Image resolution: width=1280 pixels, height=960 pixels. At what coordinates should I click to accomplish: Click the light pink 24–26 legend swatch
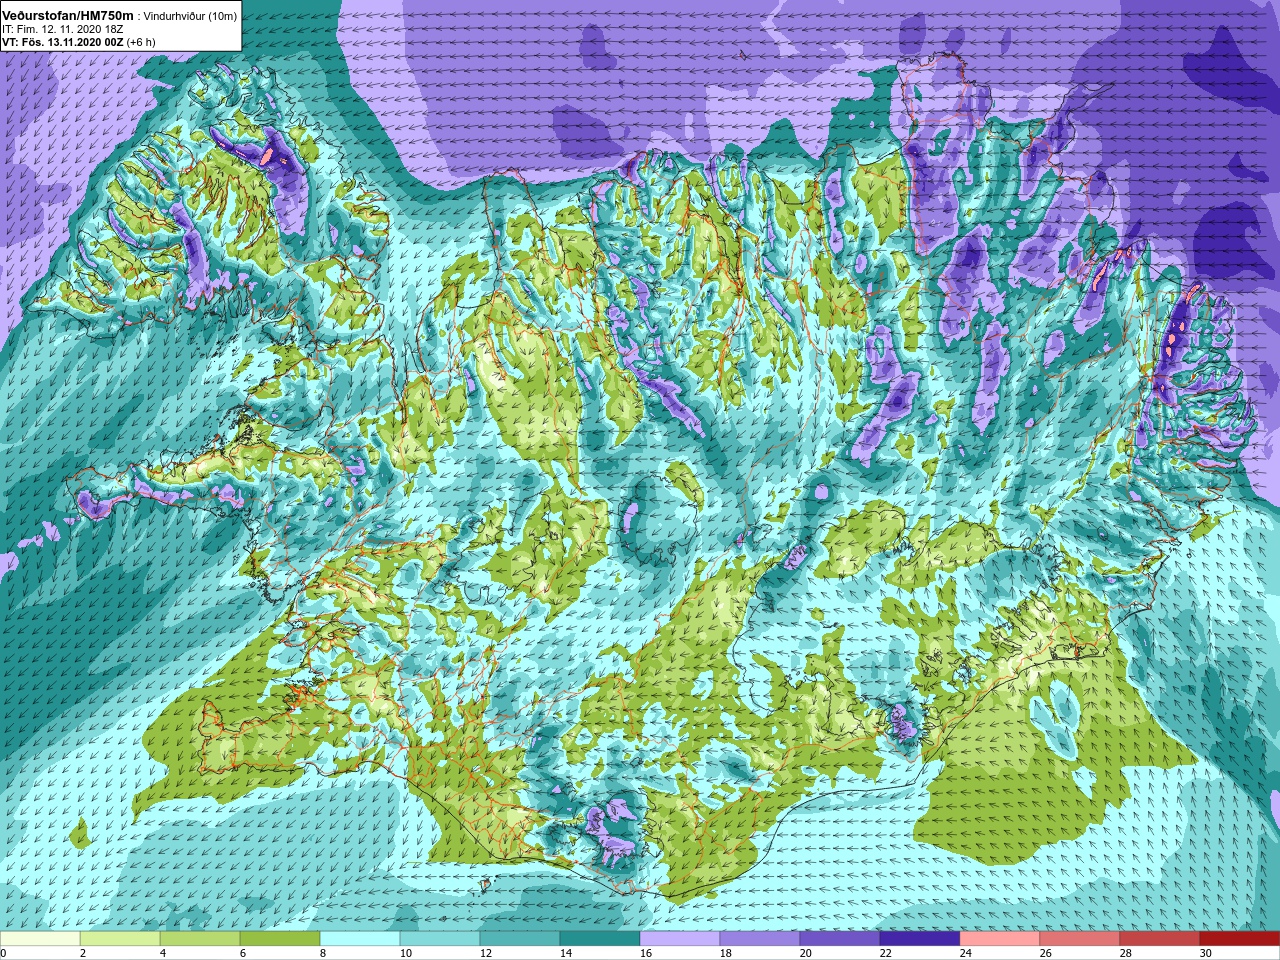point(1000,939)
